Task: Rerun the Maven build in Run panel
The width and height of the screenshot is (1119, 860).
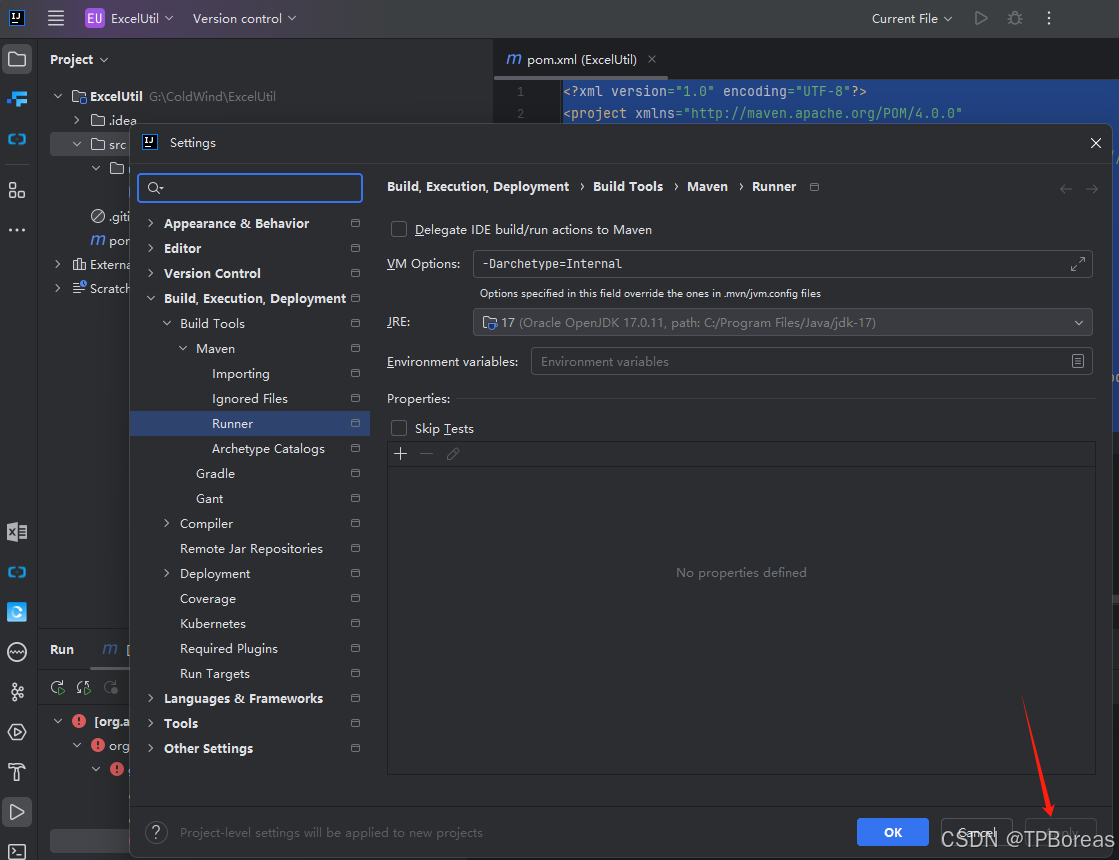Action: 58,687
